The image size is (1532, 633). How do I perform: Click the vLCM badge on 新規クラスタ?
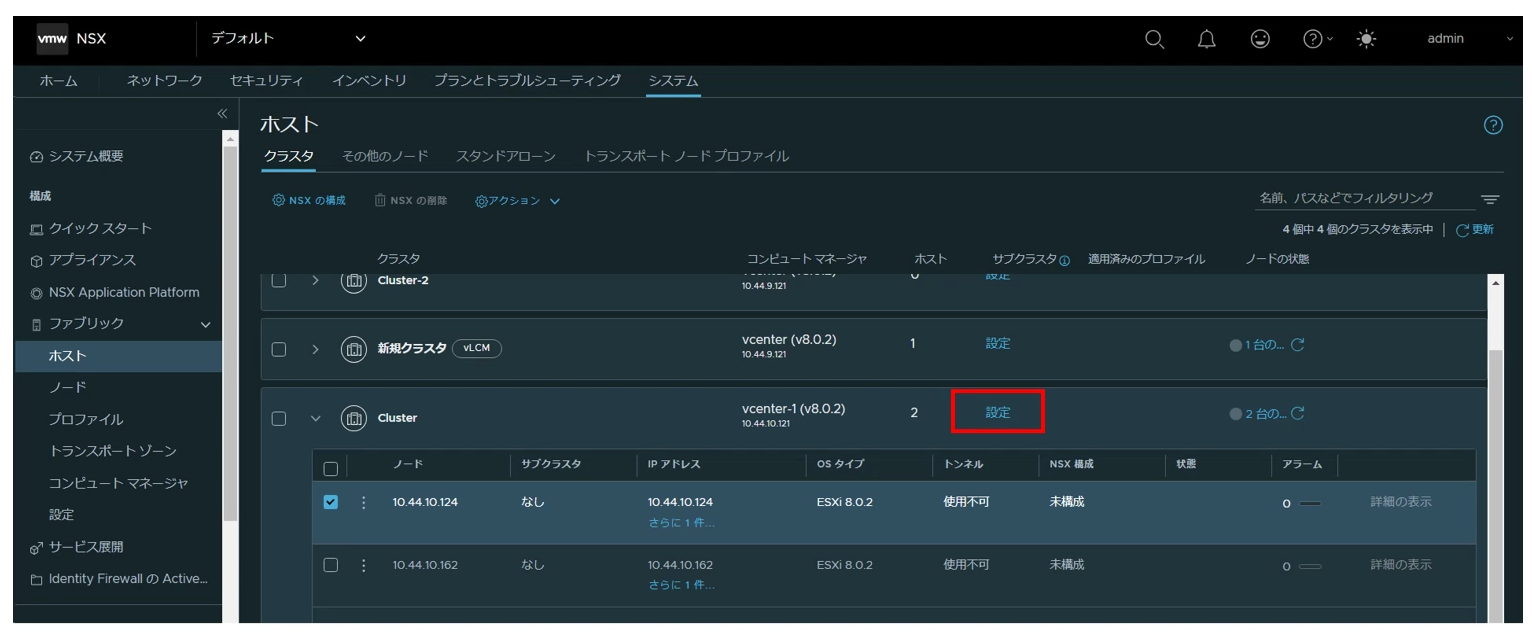(477, 349)
